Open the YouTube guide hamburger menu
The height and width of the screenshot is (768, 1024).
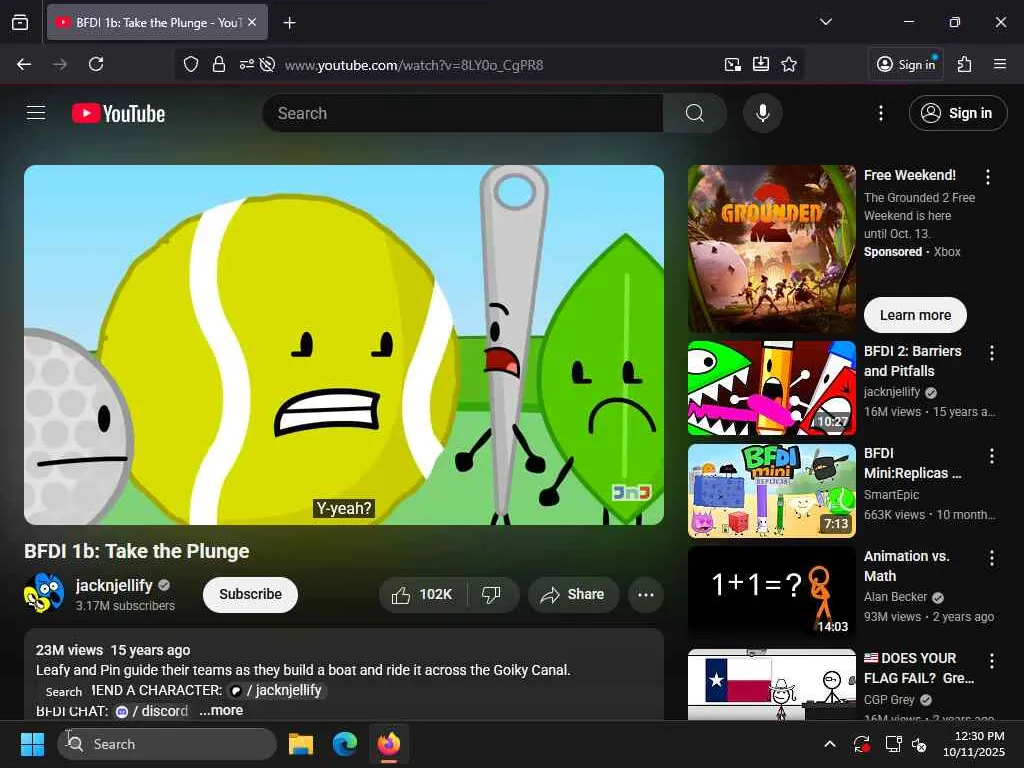(36, 113)
